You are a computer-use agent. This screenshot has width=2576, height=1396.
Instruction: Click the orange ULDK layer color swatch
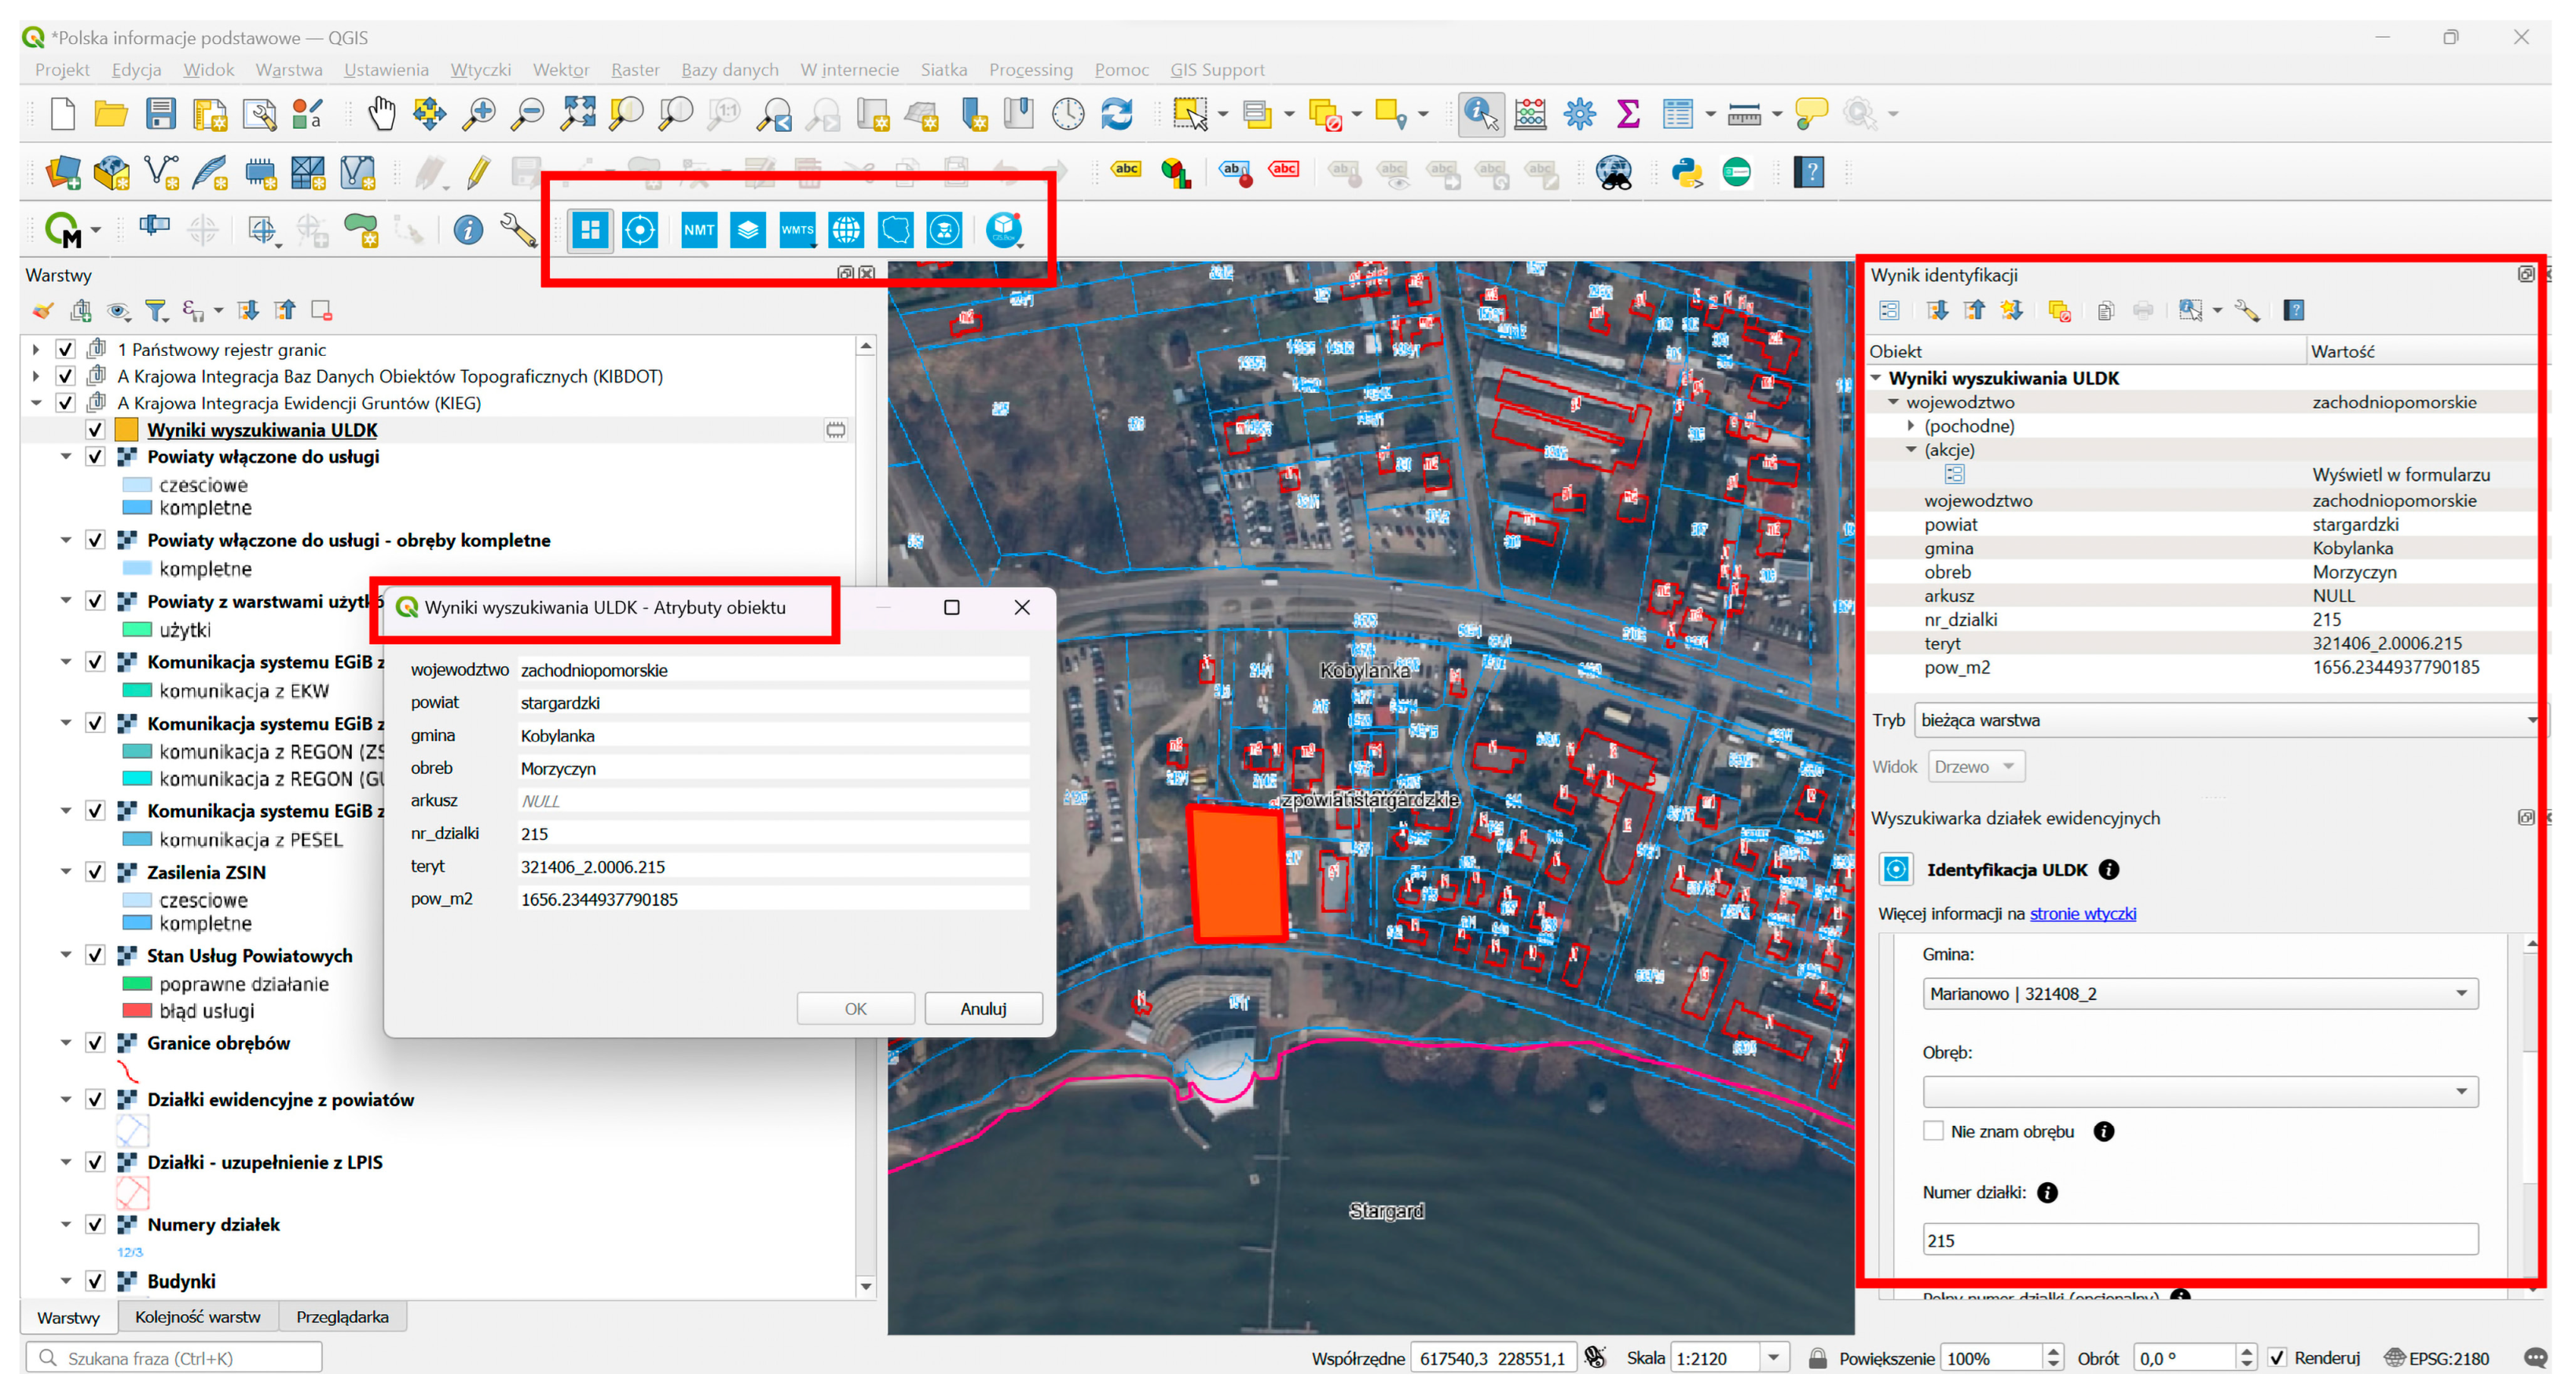pos(127,430)
